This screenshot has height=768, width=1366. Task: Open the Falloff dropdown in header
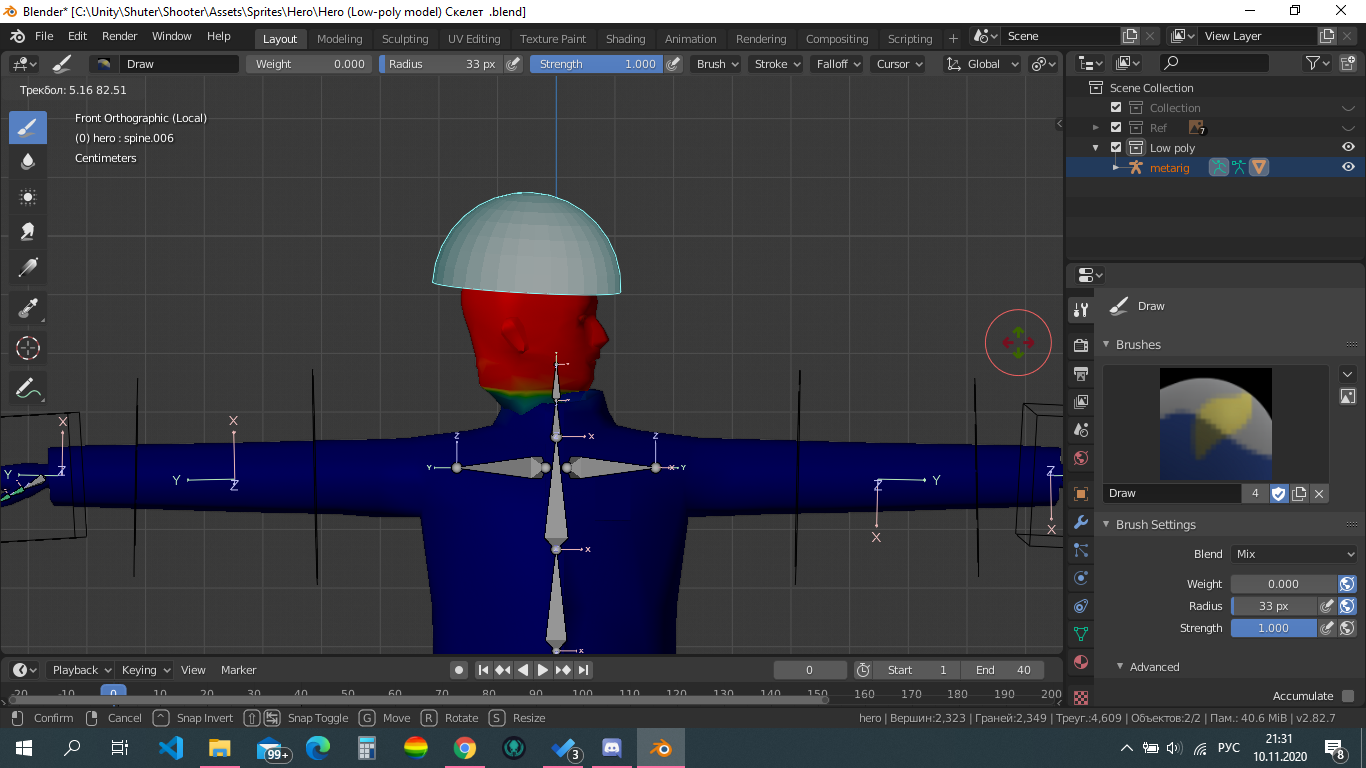pos(838,64)
